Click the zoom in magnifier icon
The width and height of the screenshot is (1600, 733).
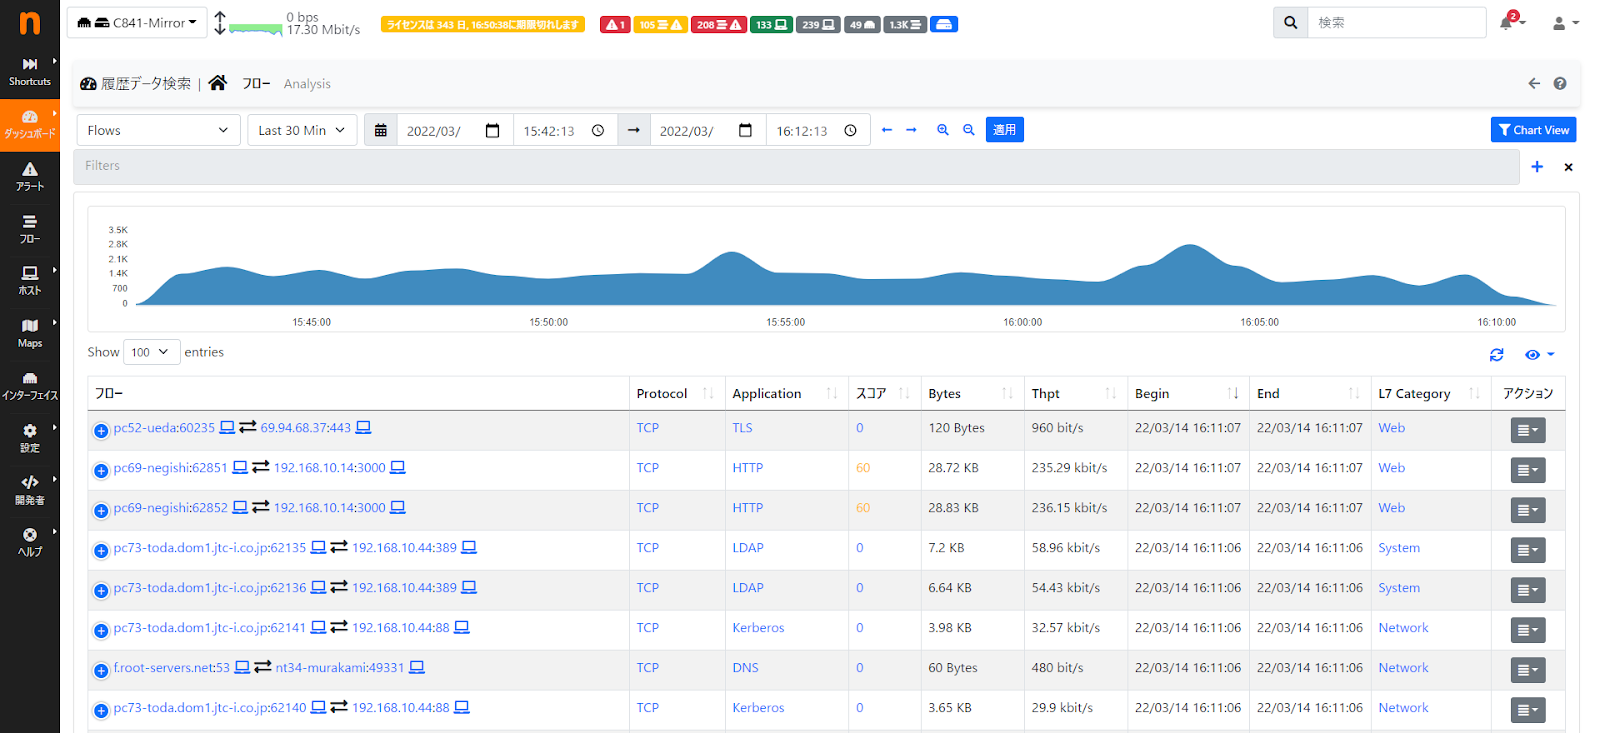(942, 130)
